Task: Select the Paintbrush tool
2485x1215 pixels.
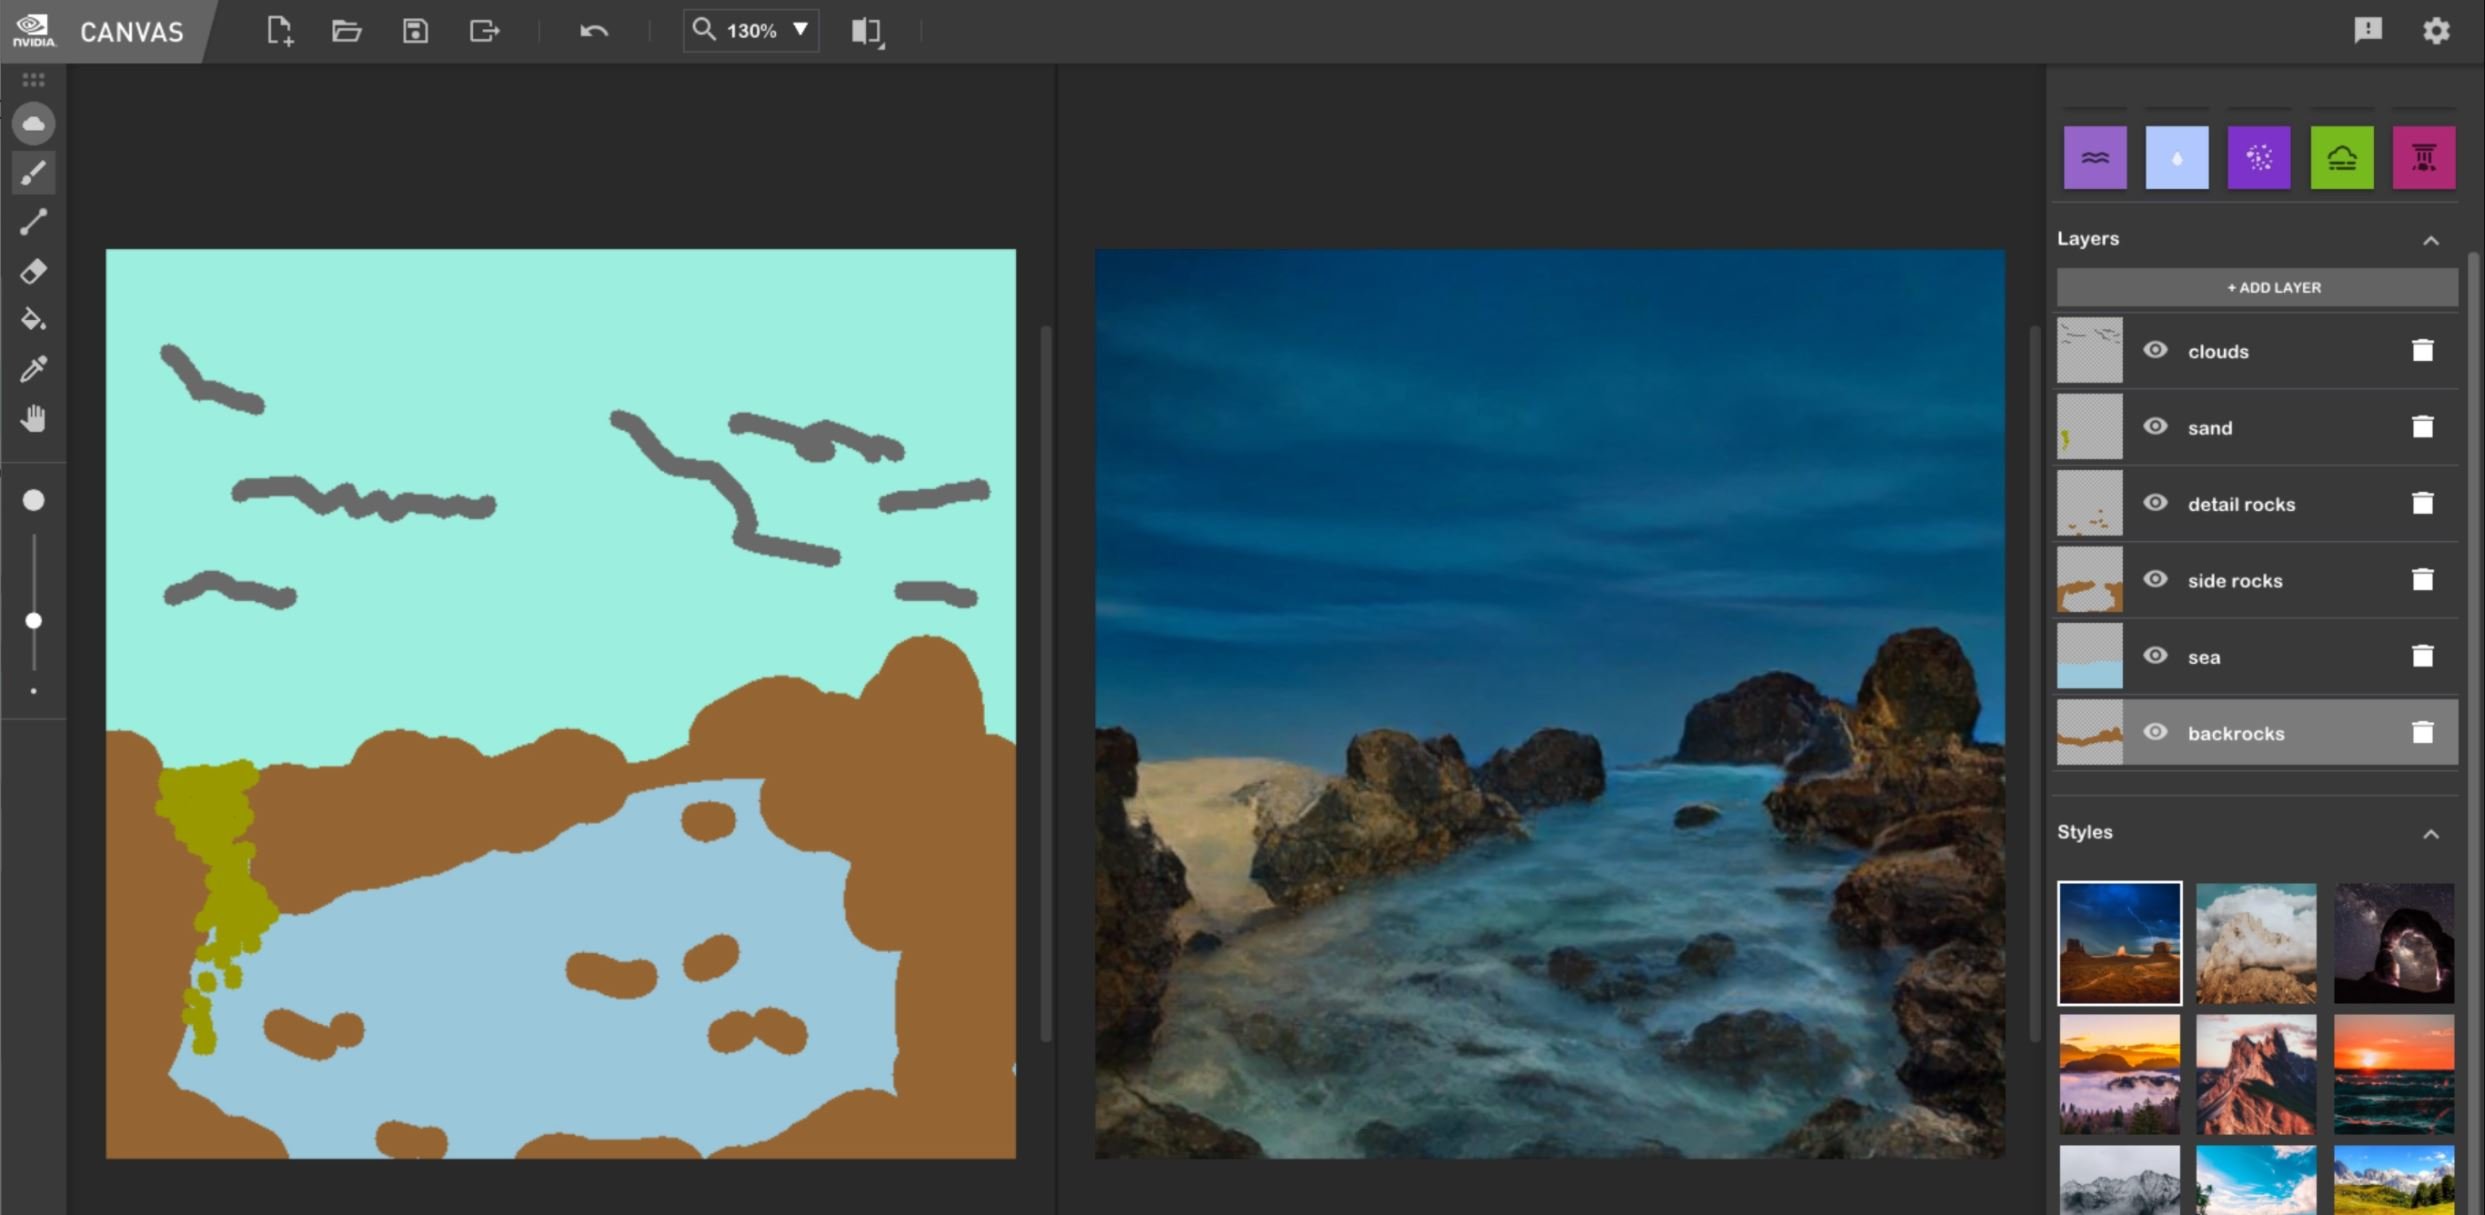Action: 34,172
